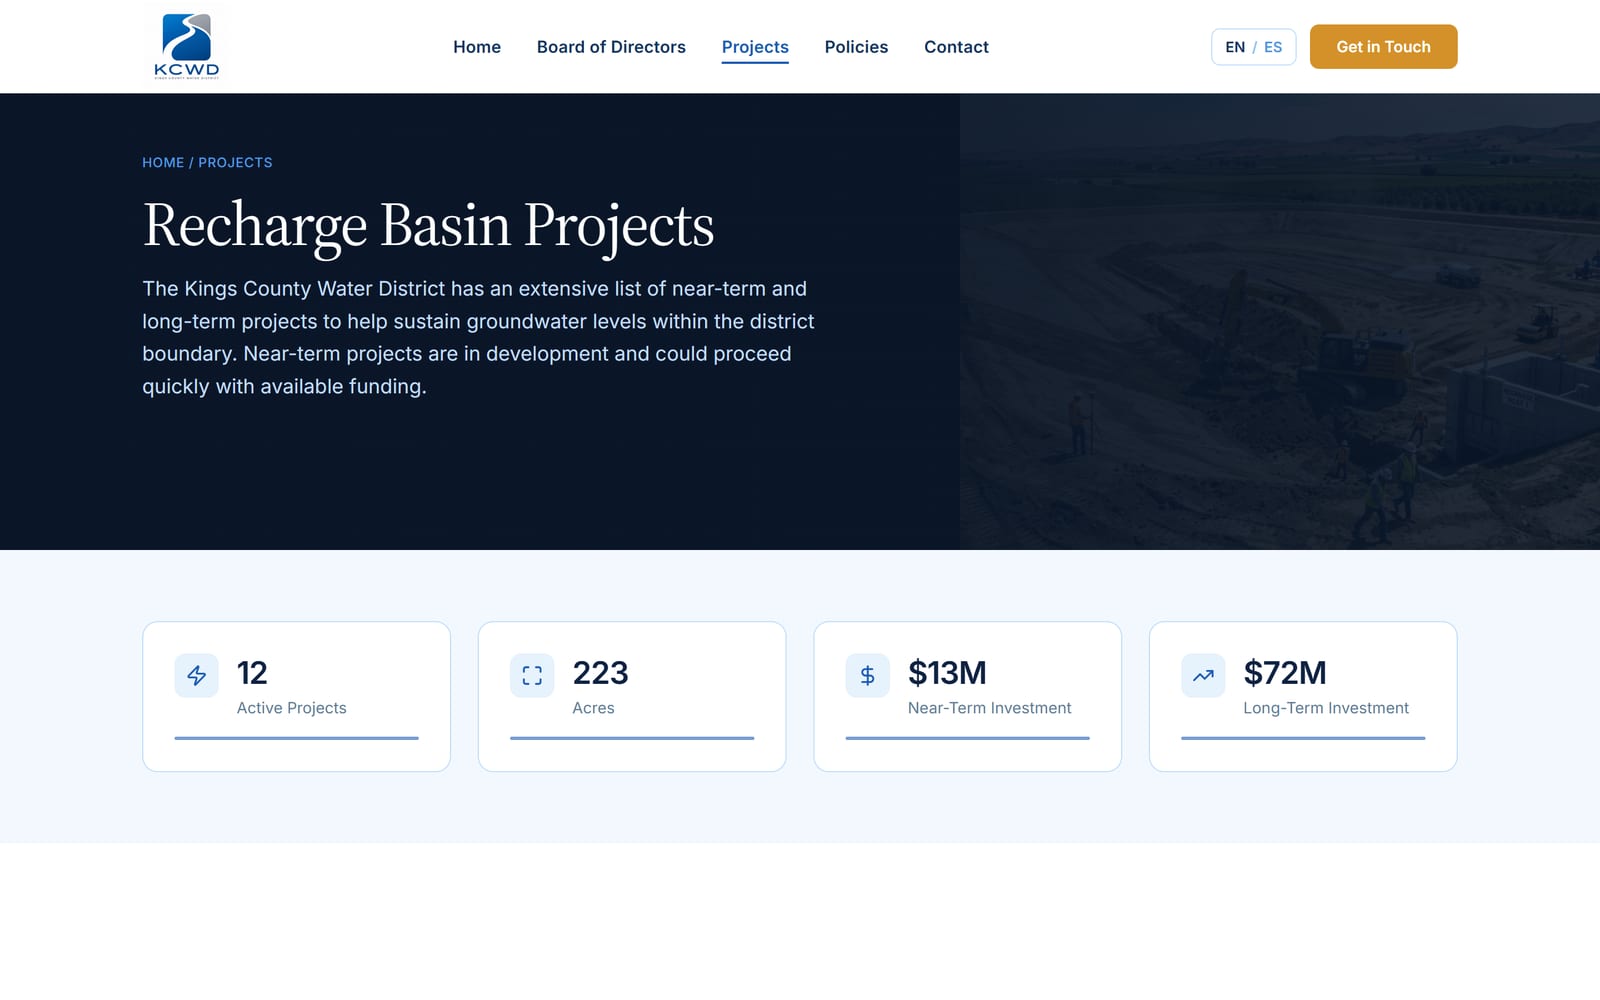Click the trending arrow Long-Term Investment icon
The width and height of the screenshot is (1600, 1000).
1203,676
